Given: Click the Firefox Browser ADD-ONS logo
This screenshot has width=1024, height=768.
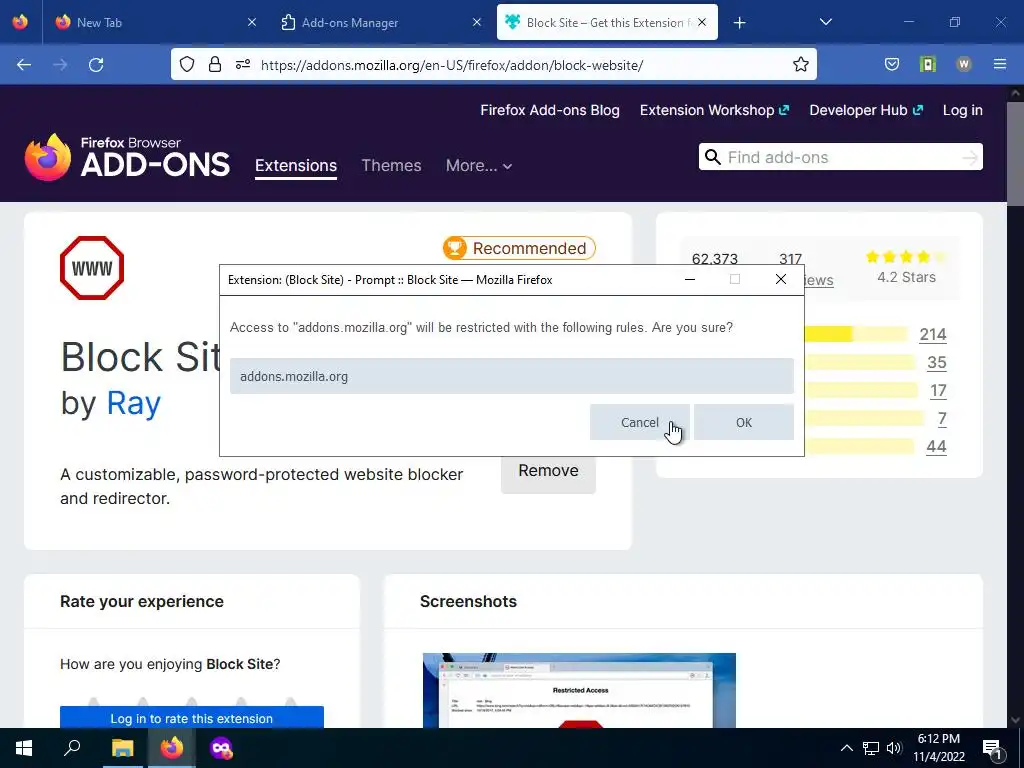Looking at the screenshot, I should pos(127,157).
